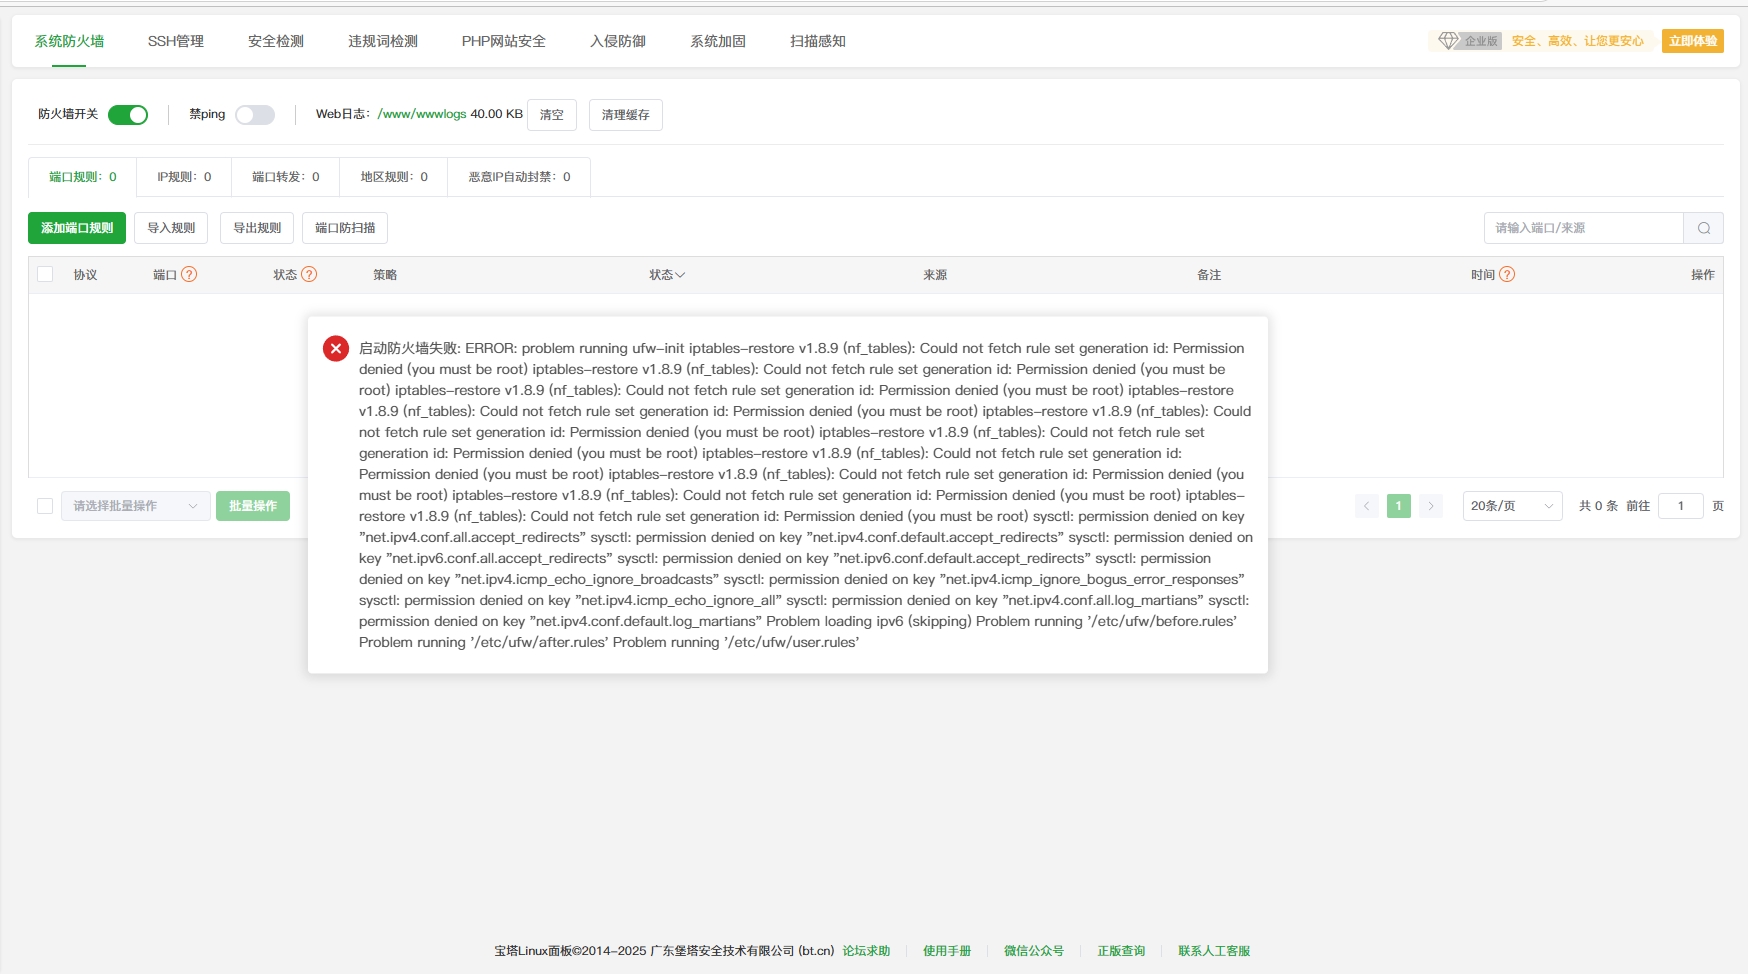Check the select-all checkbox in table header
1748x974 pixels.
pos(45,274)
